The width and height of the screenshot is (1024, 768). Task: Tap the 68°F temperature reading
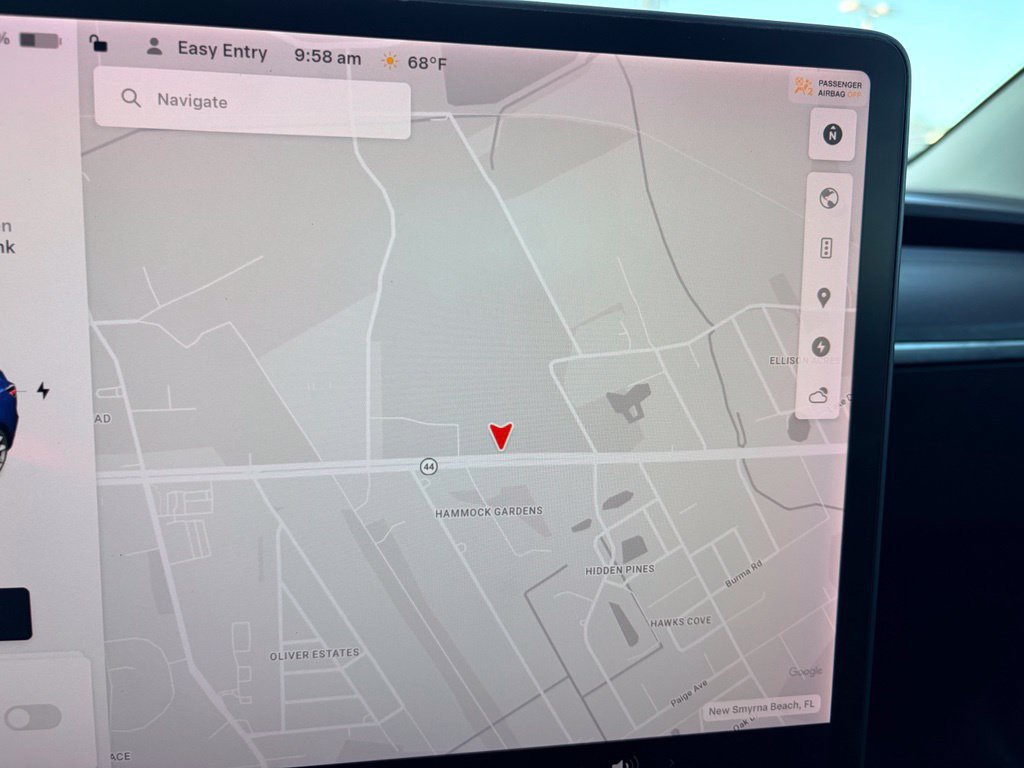coord(427,63)
